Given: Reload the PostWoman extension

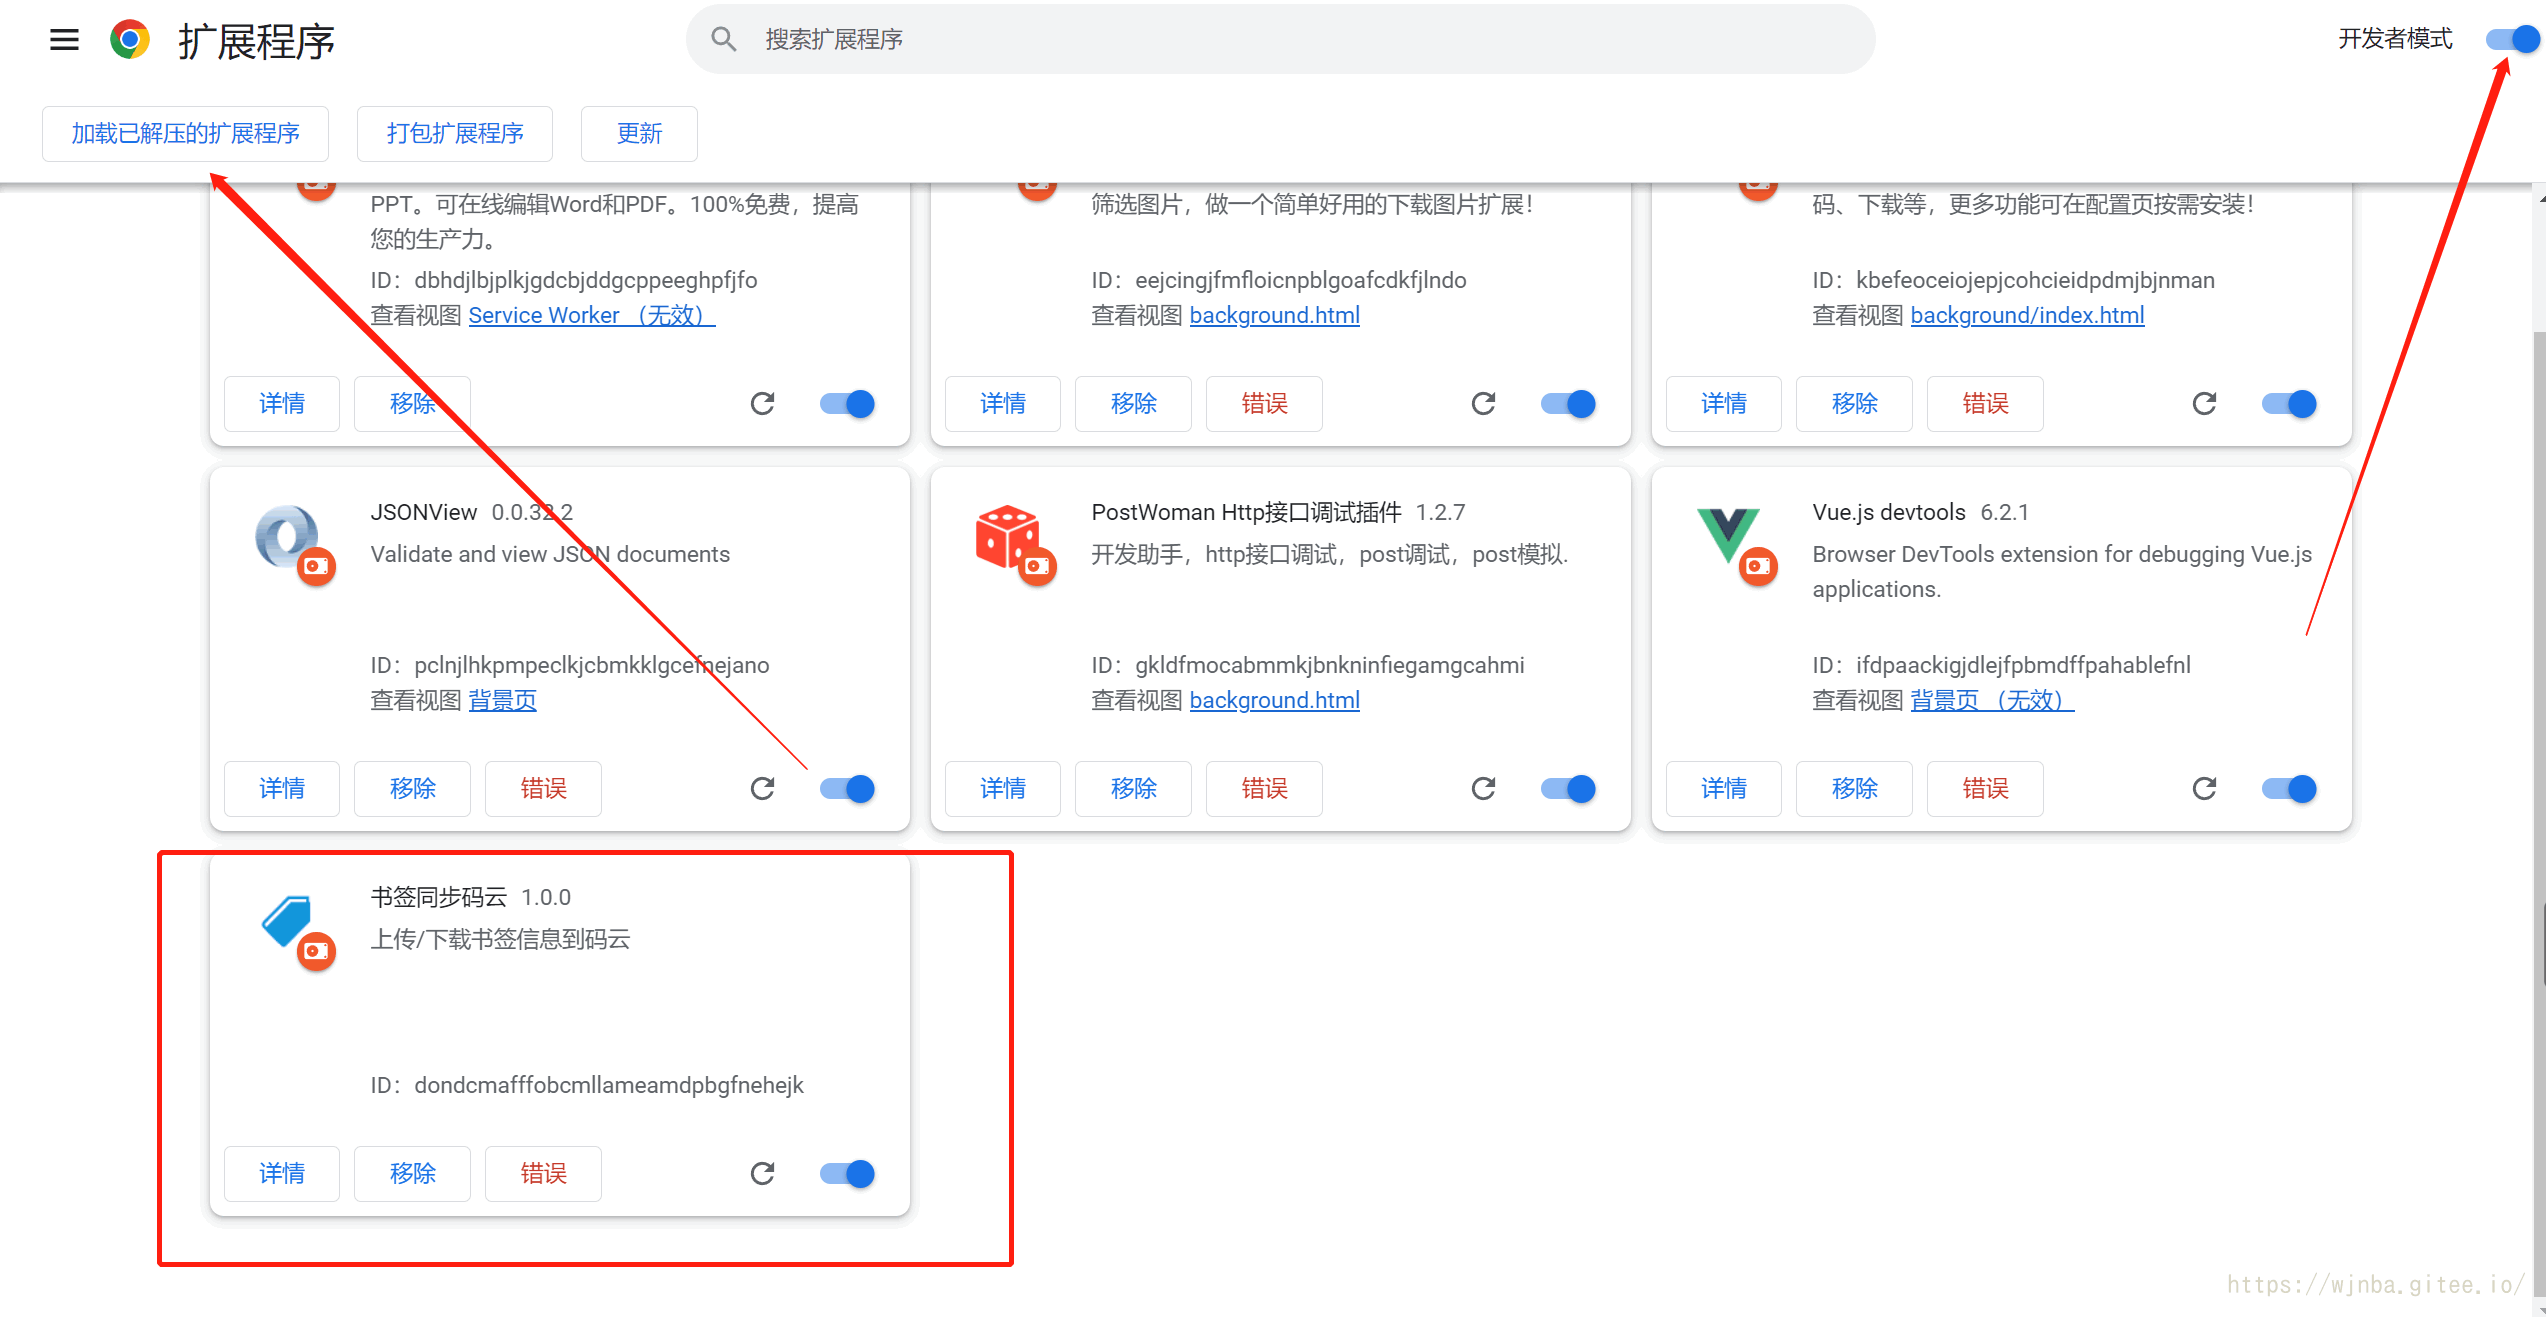Looking at the screenshot, I should click(1483, 789).
